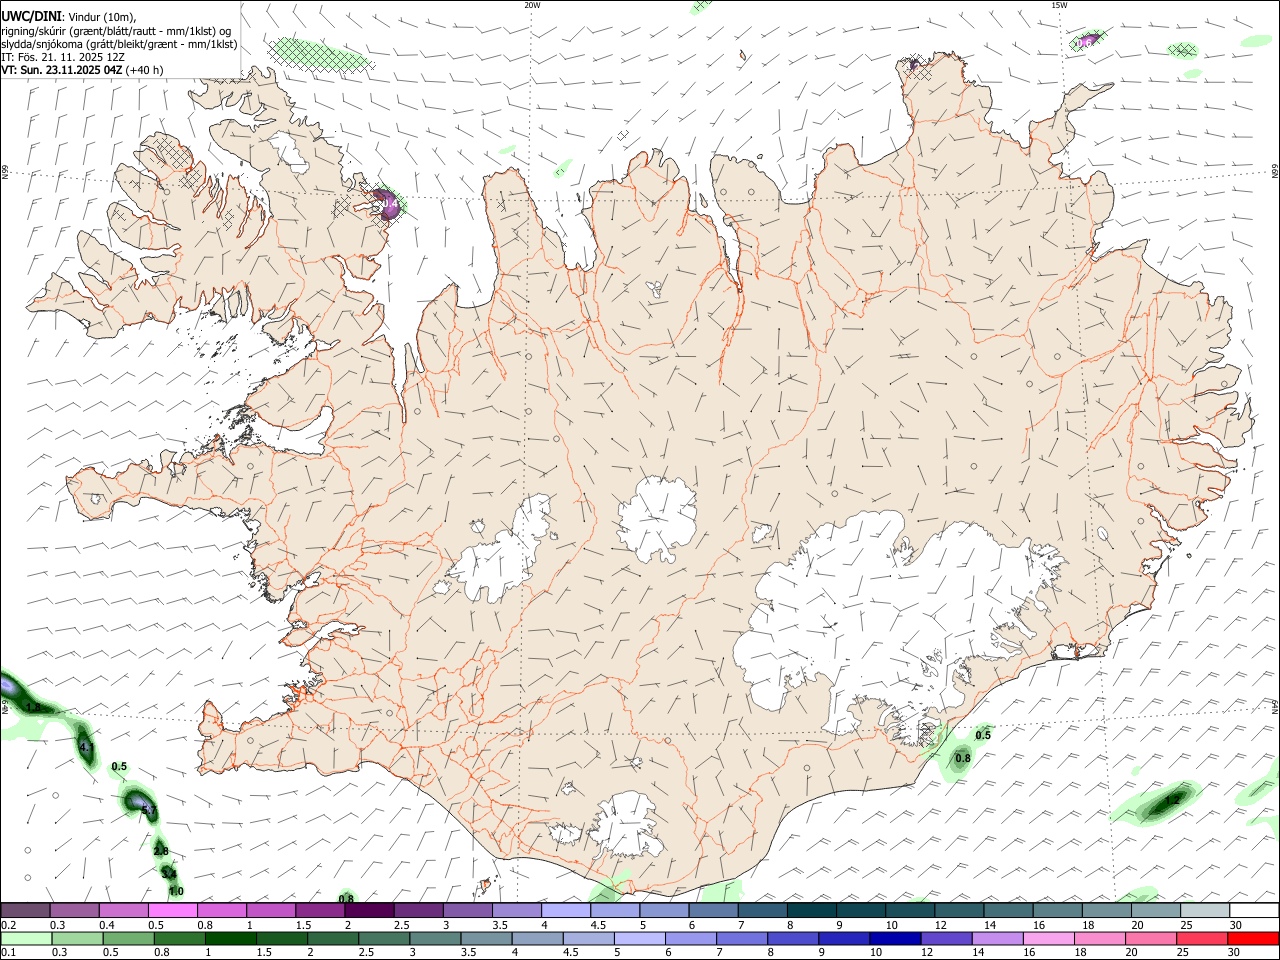Screen dimensions: 1280x960
Task: Click the 0.1 label under the pale green swatch
Action: 6,953
